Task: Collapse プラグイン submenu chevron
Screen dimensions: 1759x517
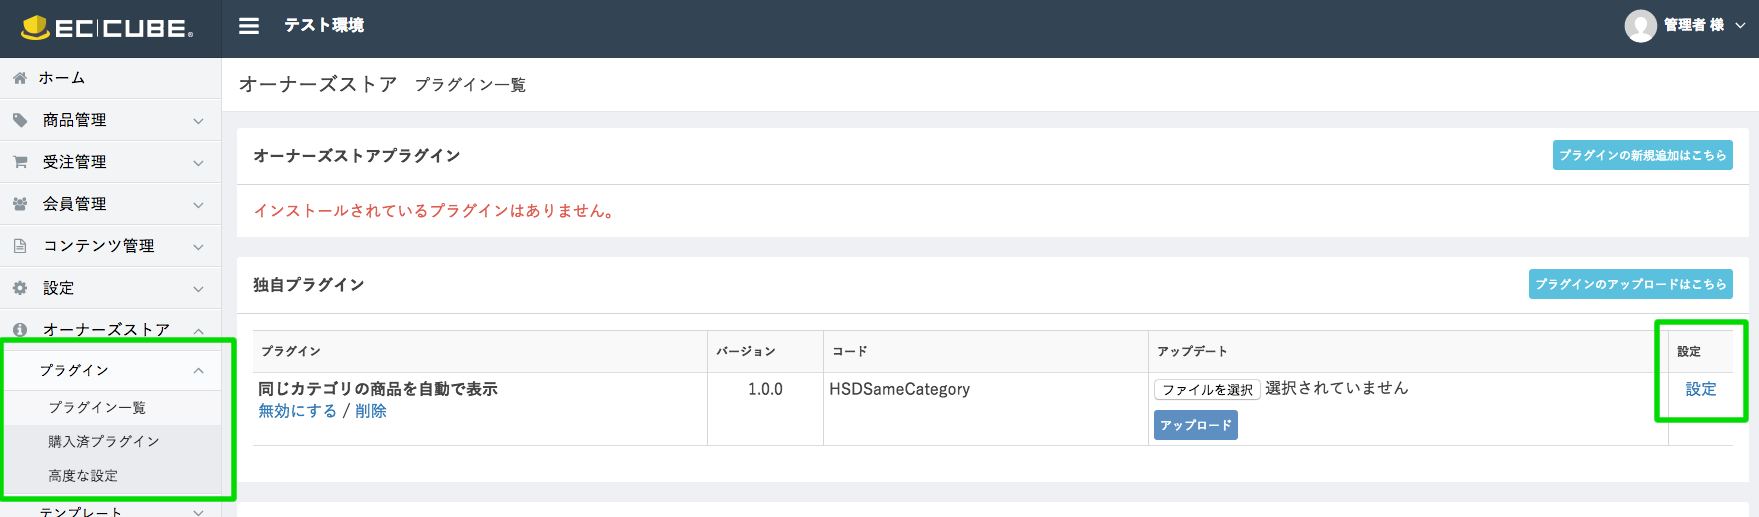Action: [x=198, y=371]
